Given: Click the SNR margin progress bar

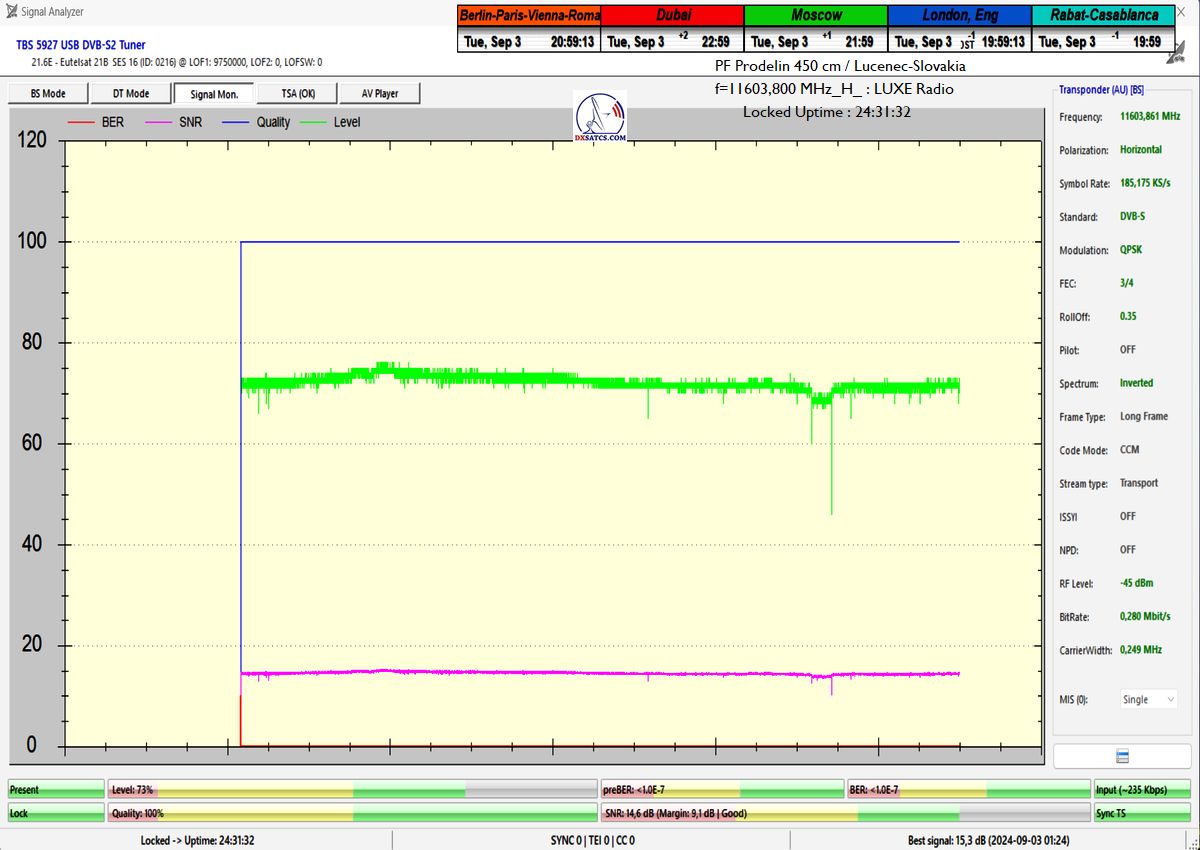Looking at the screenshot, I should click(845, 814).
